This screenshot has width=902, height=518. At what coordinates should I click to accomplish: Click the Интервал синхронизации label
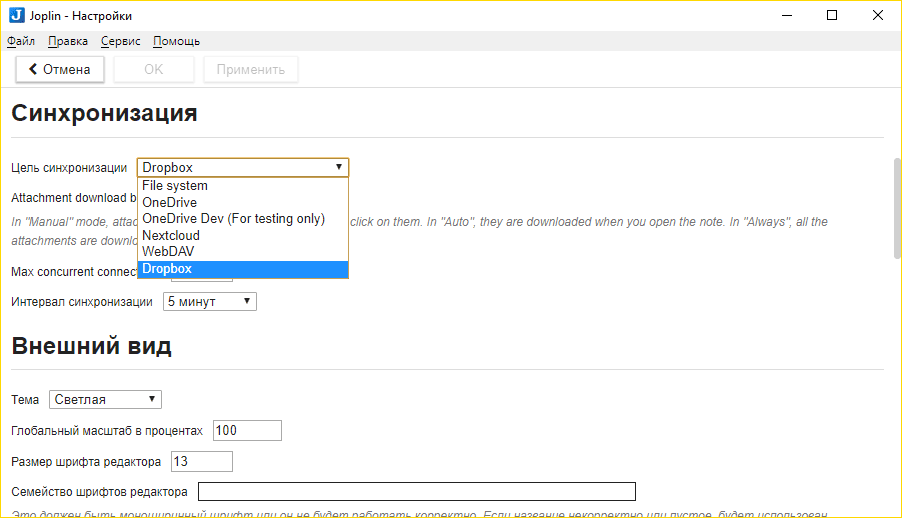tap(82, 302)
